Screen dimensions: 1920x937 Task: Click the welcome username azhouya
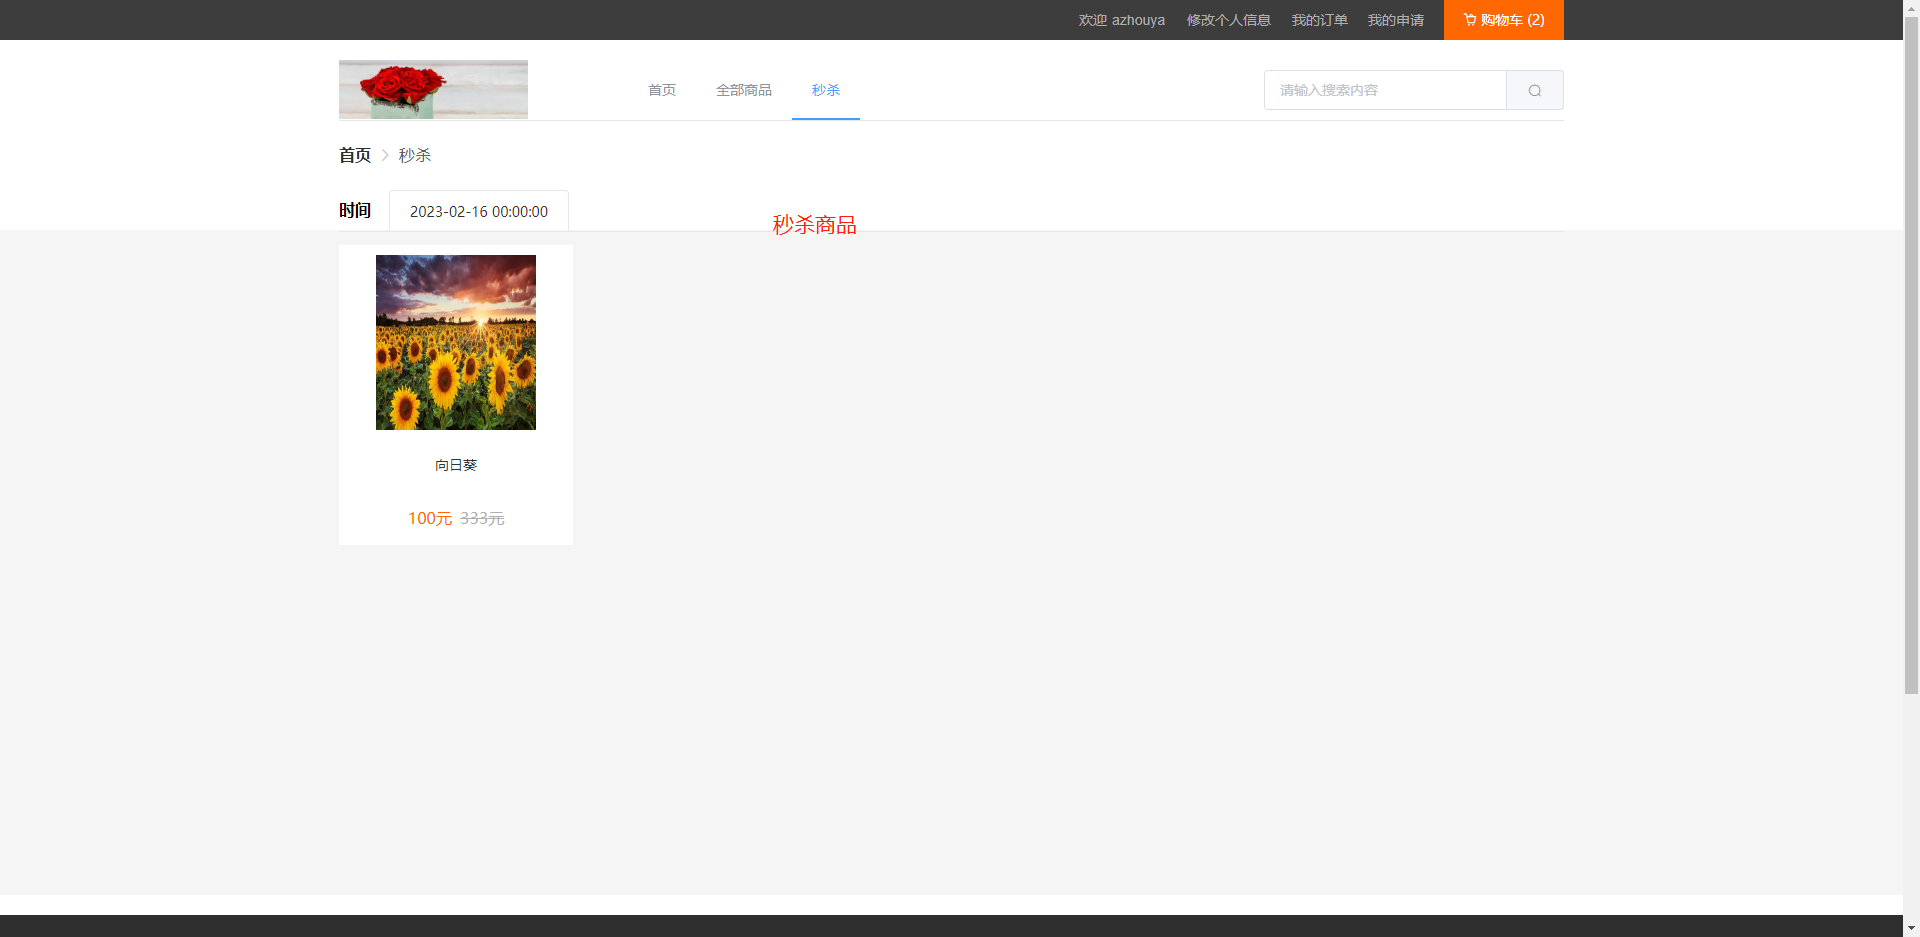(1120, 19)
